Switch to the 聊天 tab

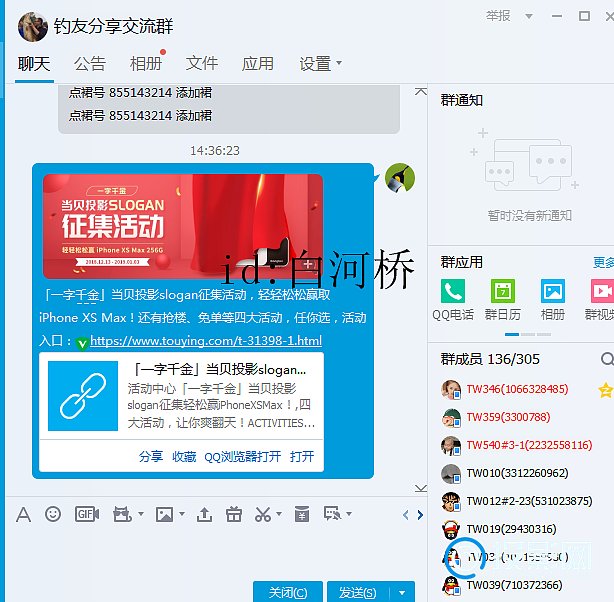(x=34, y=63)
